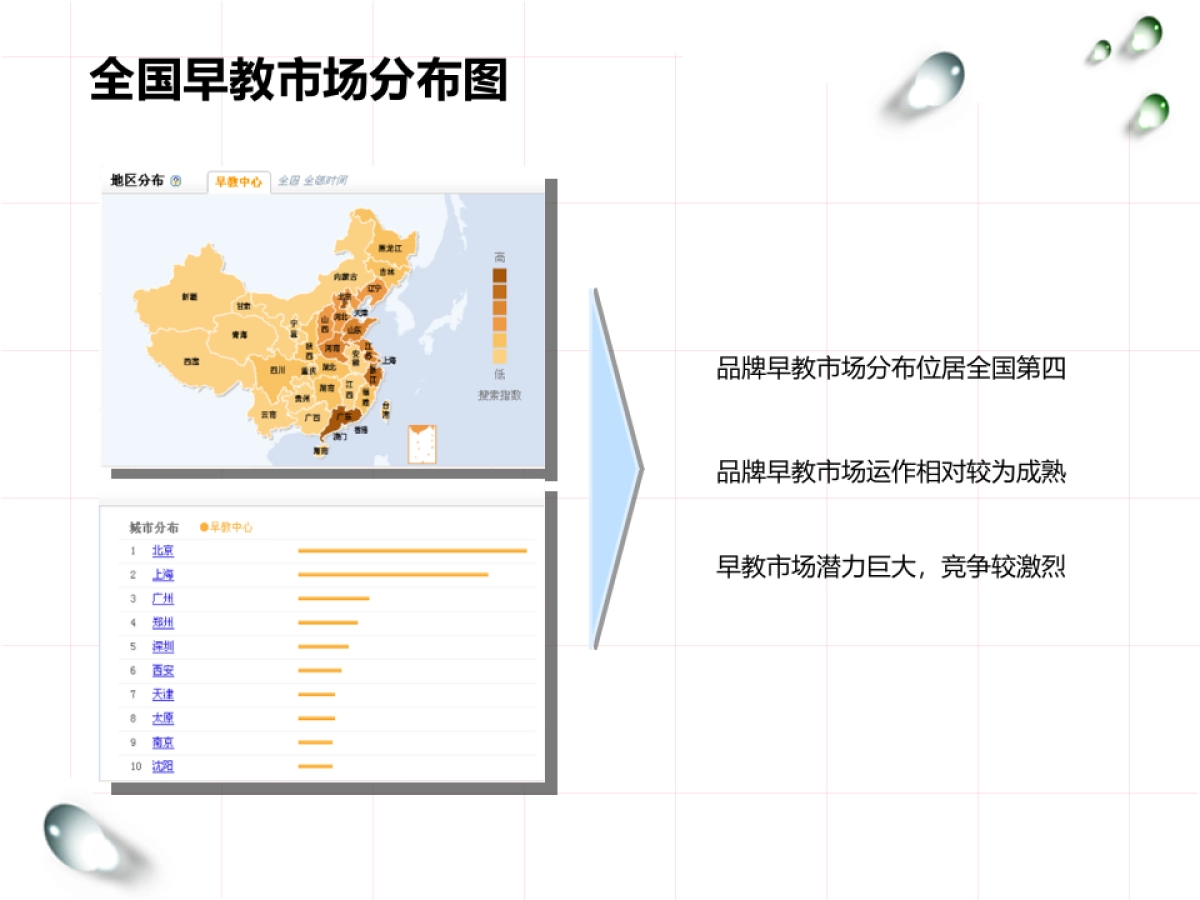Viewport: 1200px width, 900px height.
Task: Click the orange 早教中心 legend dot
Action: coord(203,527)
